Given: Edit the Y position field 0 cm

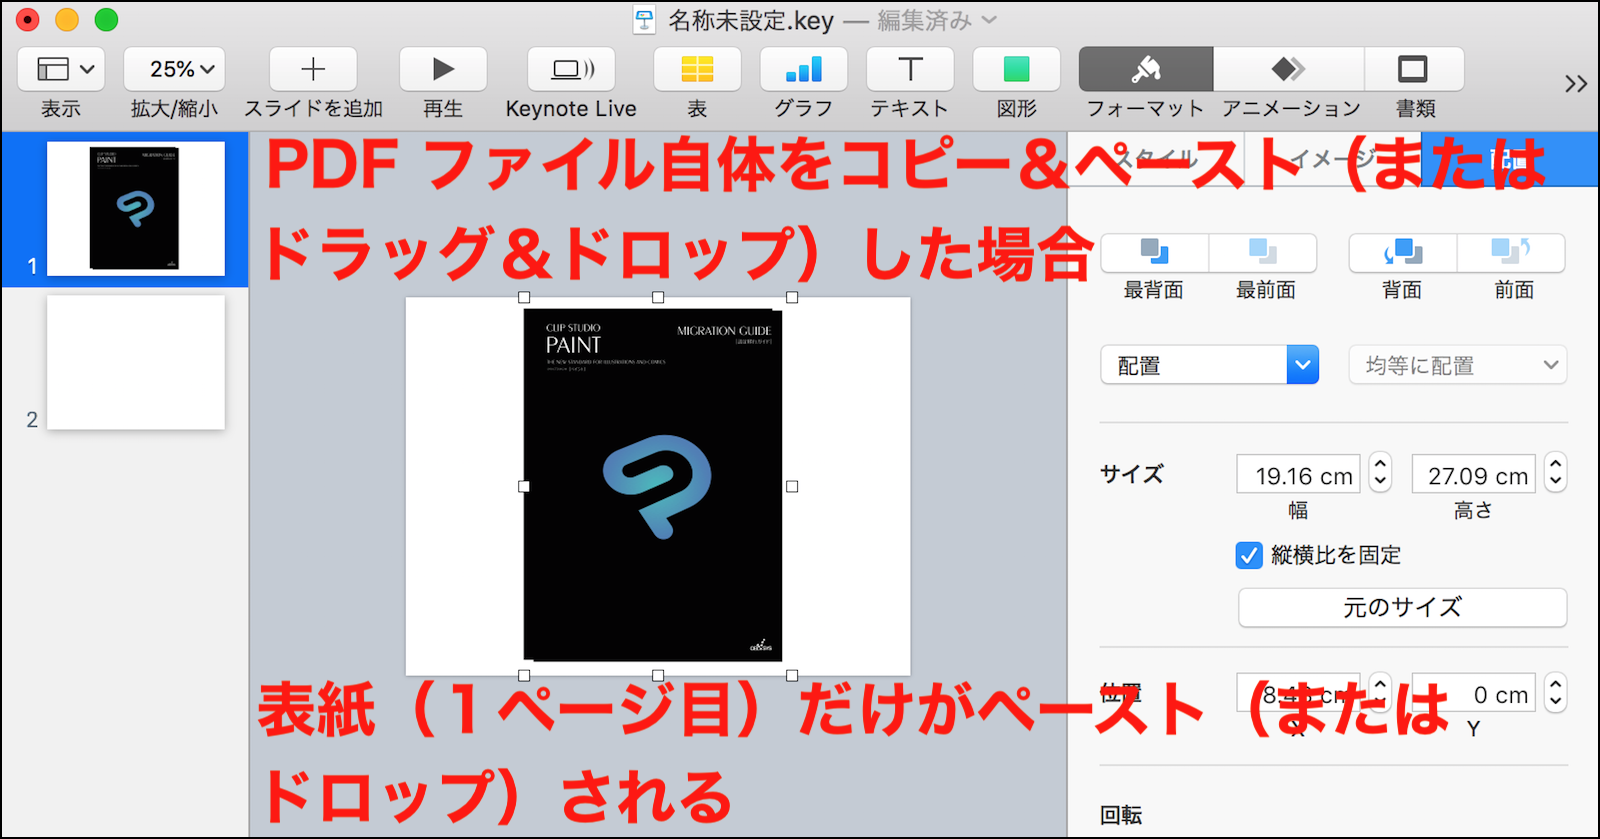Looking at the screenshot, I should click(x=1473, y=693).
